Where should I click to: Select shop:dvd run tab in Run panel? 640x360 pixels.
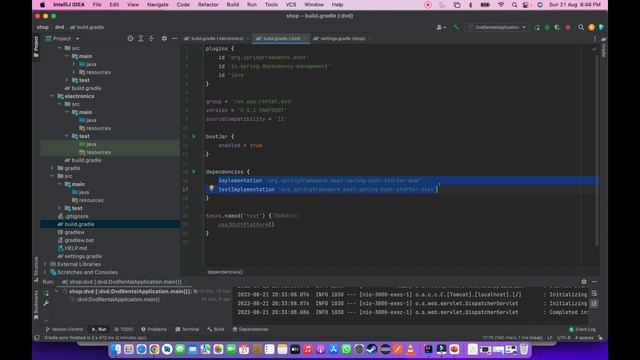124,282
